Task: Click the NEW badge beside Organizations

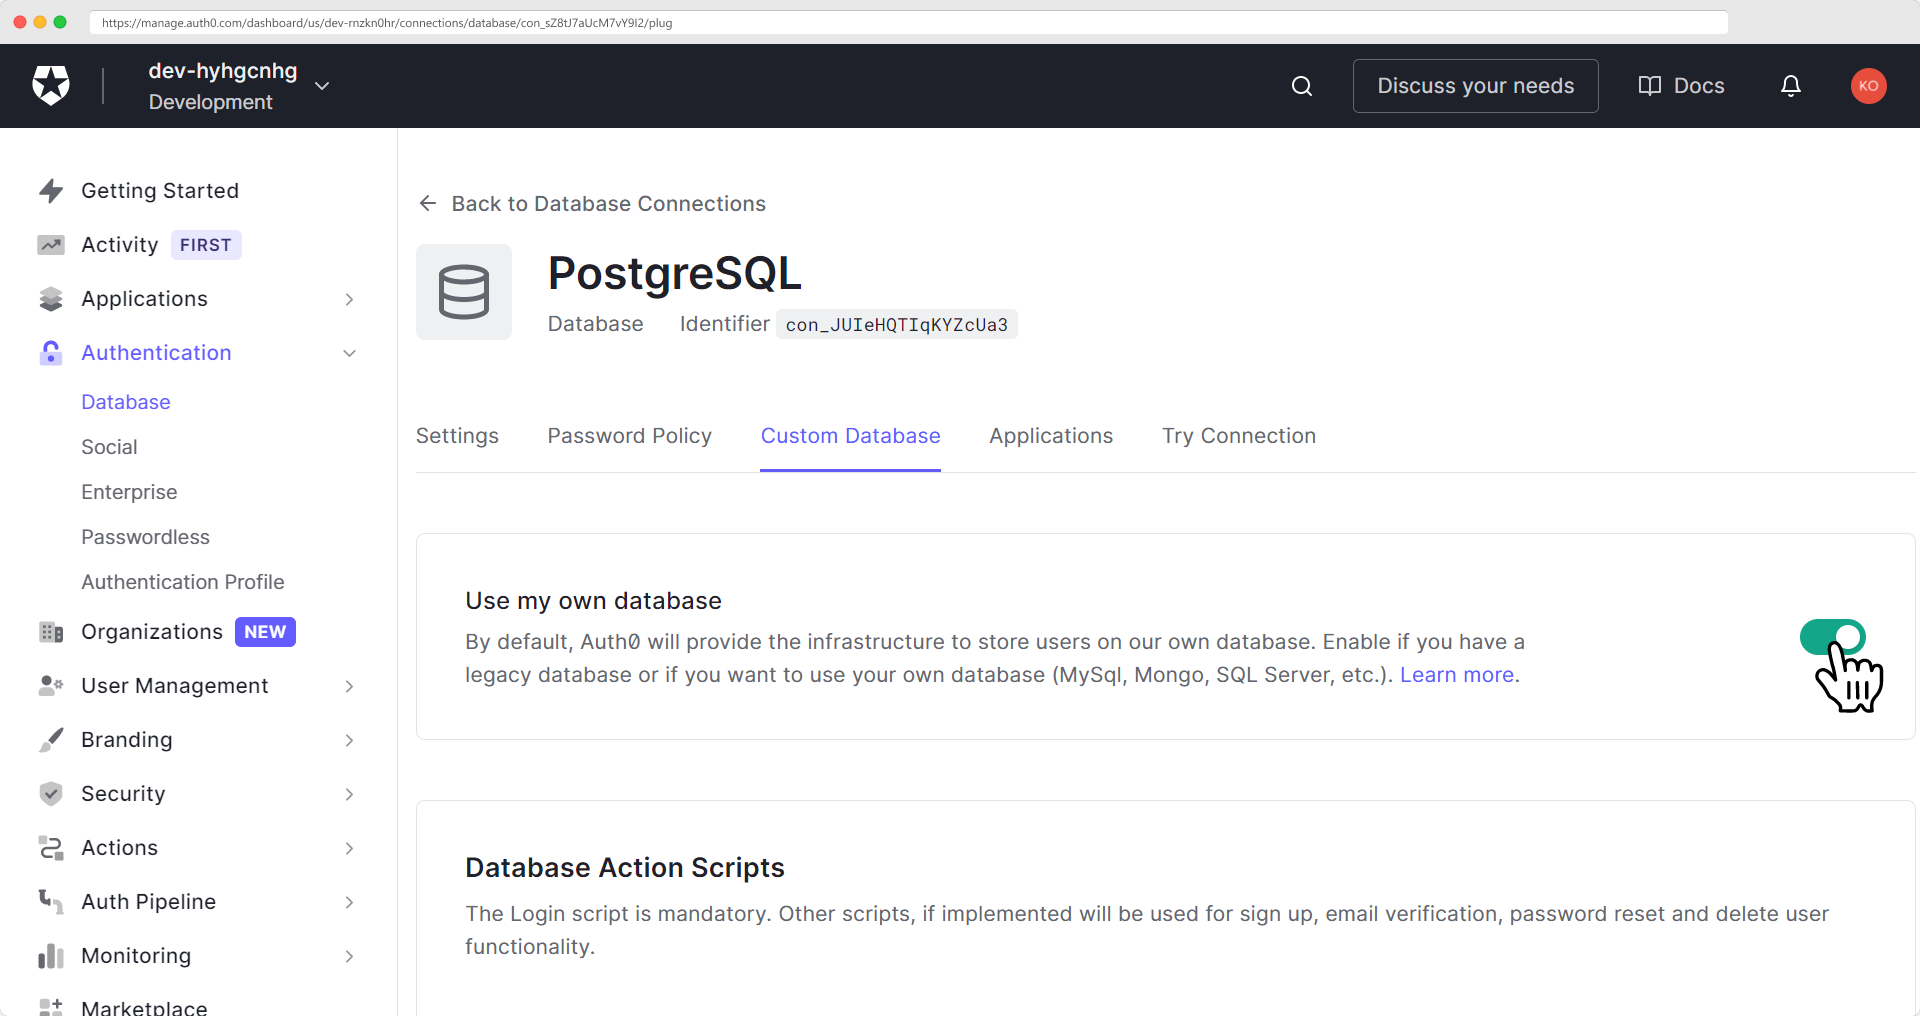Action: (265, 632)
